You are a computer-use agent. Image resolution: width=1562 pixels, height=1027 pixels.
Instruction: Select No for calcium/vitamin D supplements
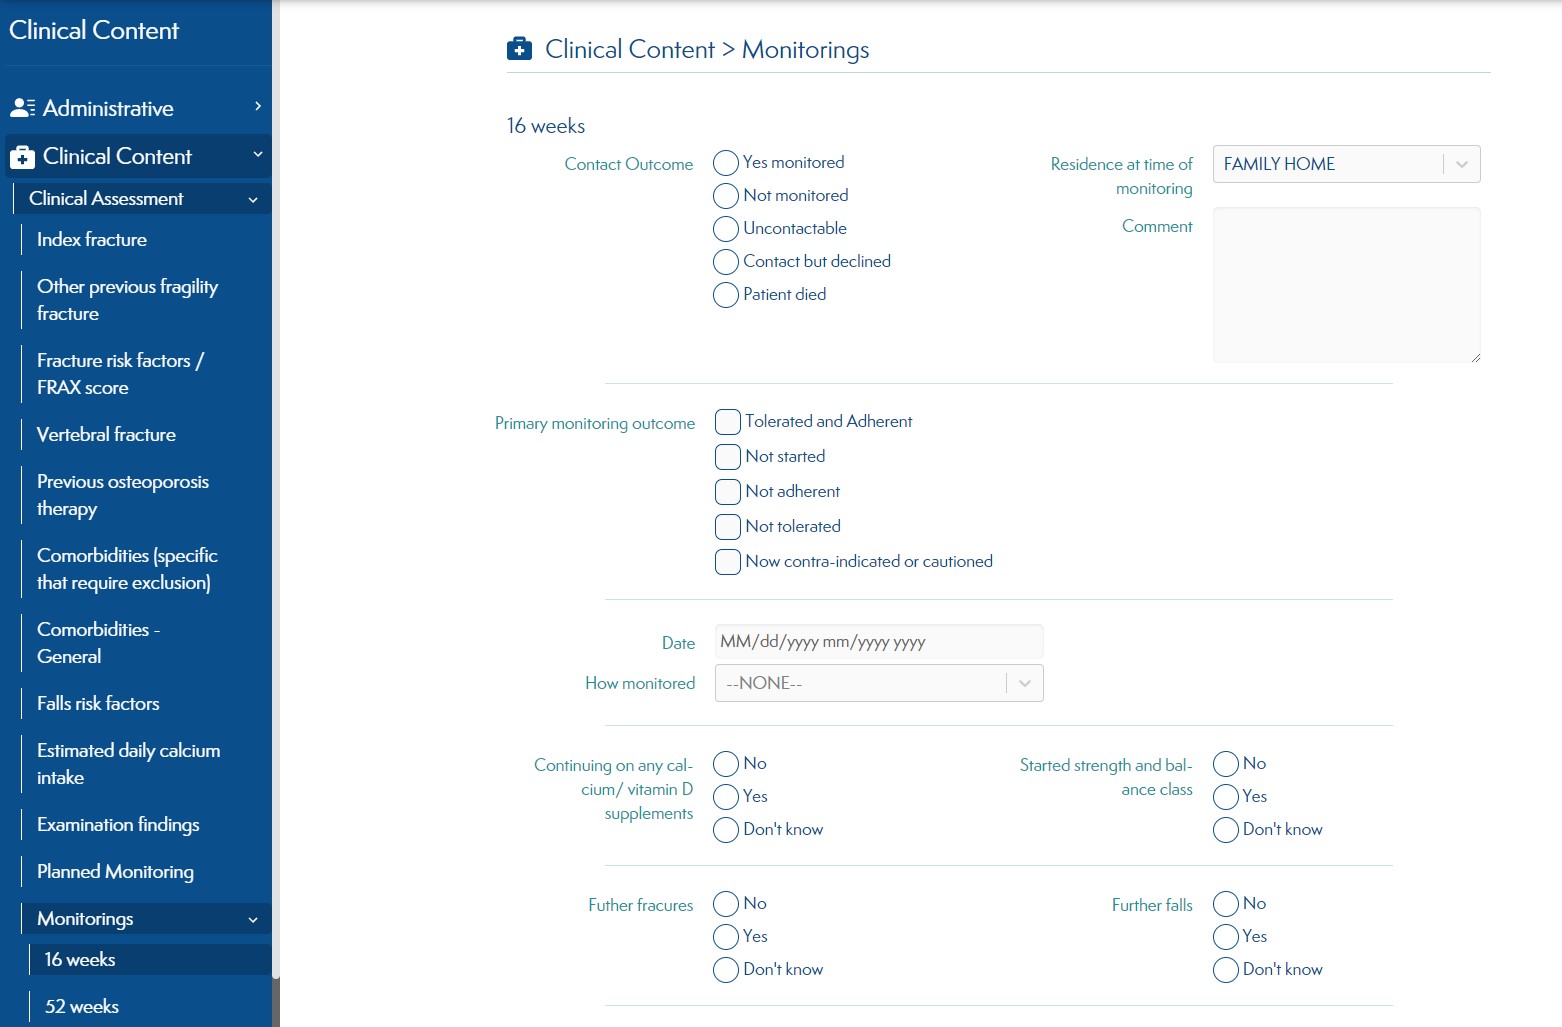[x=726, y=764]
